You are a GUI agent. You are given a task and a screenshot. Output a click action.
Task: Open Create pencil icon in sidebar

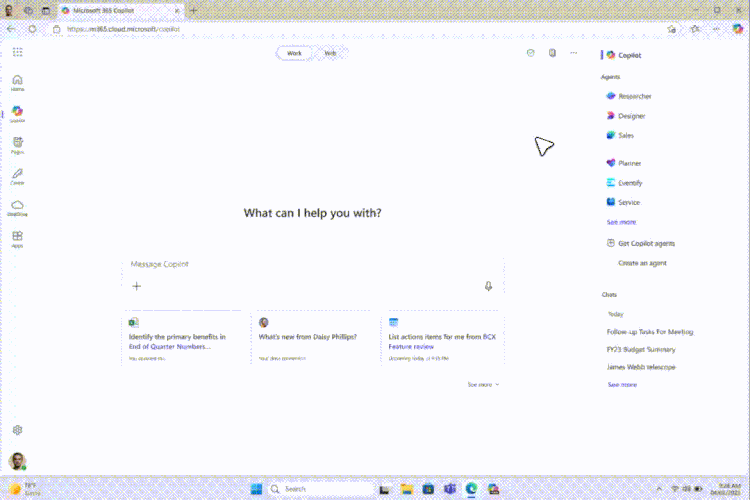point(18,177)
